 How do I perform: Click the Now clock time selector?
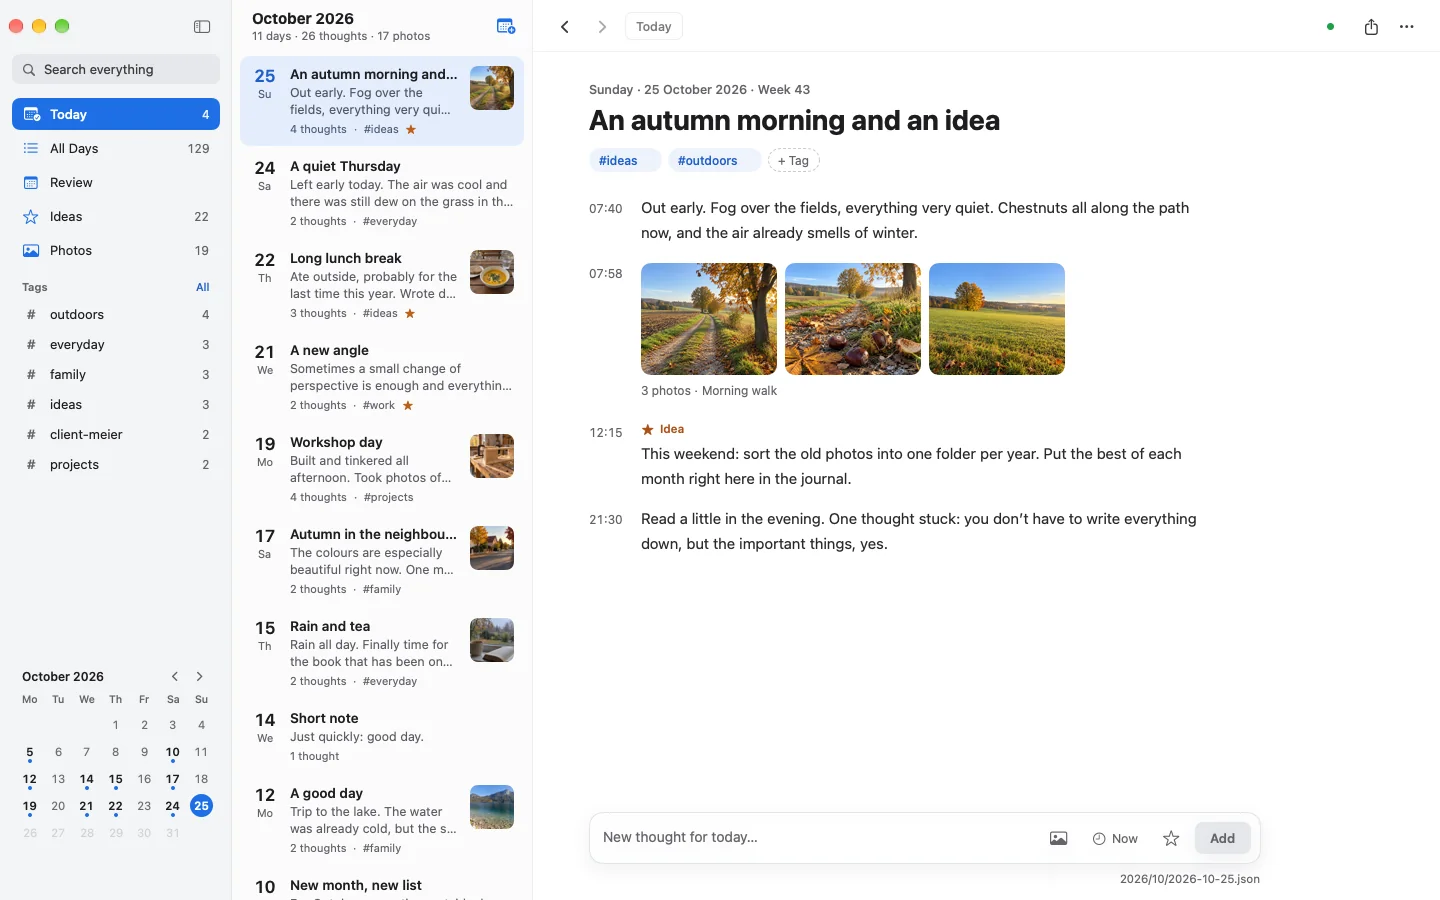(1115, 838)
